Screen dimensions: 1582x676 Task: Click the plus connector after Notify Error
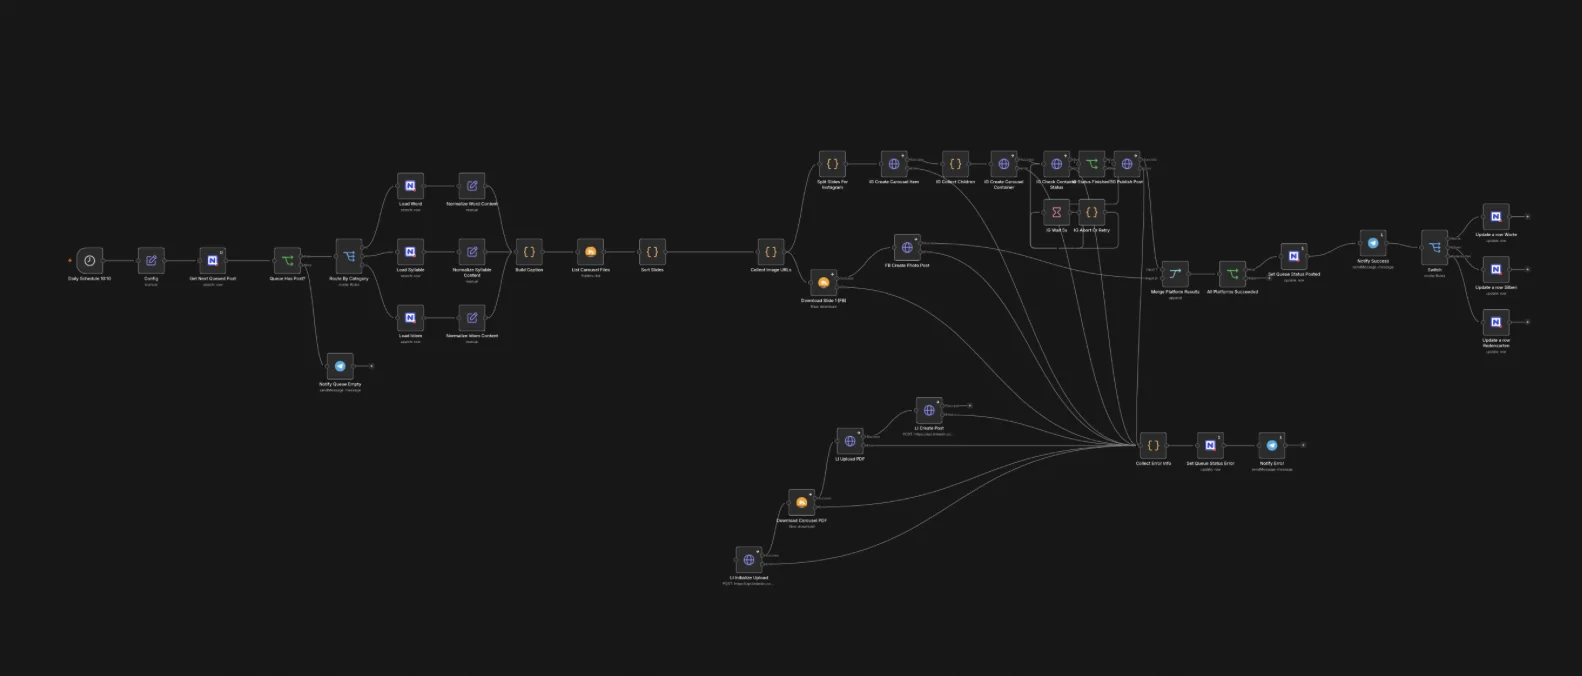[x=1303, y=445]
